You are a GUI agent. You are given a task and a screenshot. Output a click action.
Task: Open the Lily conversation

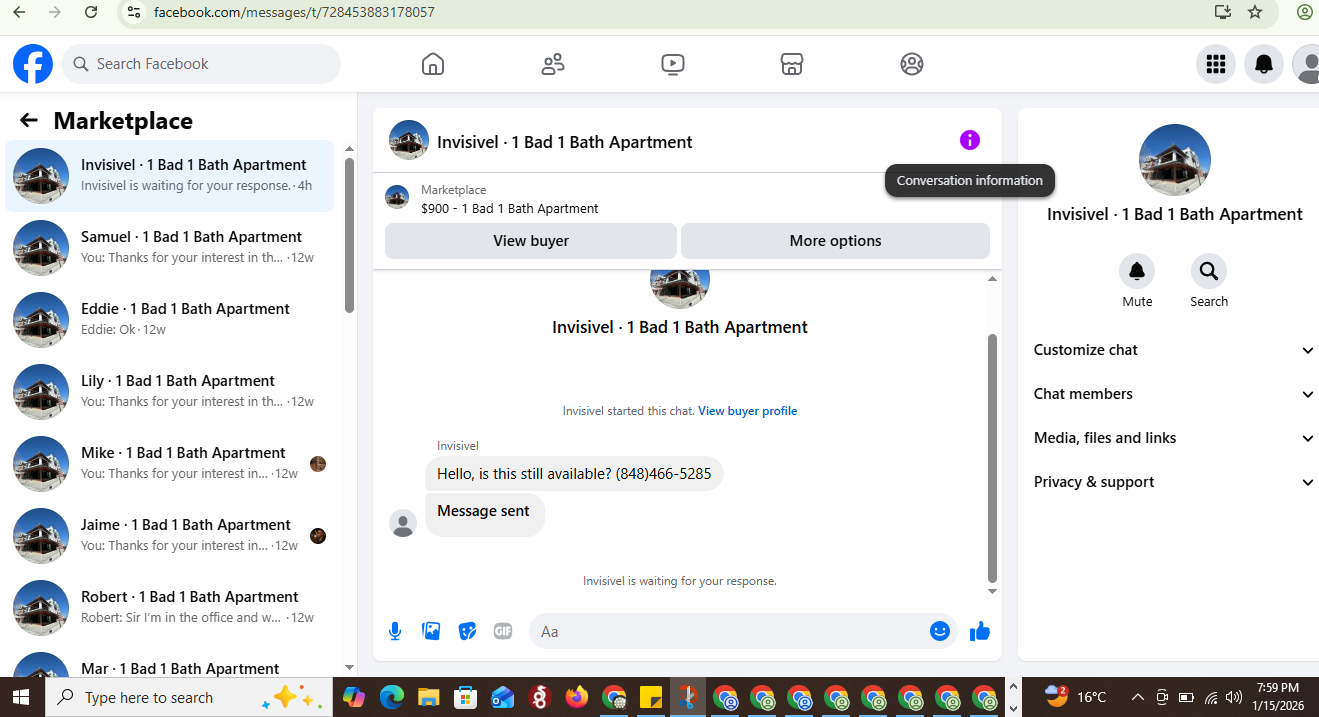[x=170, y=392]
